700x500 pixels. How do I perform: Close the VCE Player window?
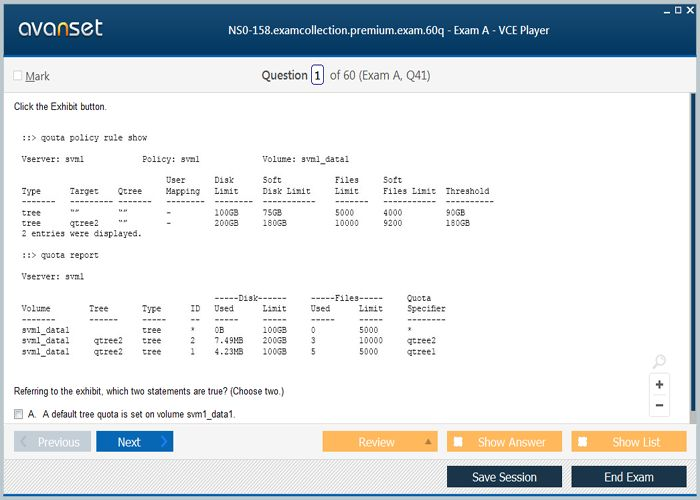690,10
